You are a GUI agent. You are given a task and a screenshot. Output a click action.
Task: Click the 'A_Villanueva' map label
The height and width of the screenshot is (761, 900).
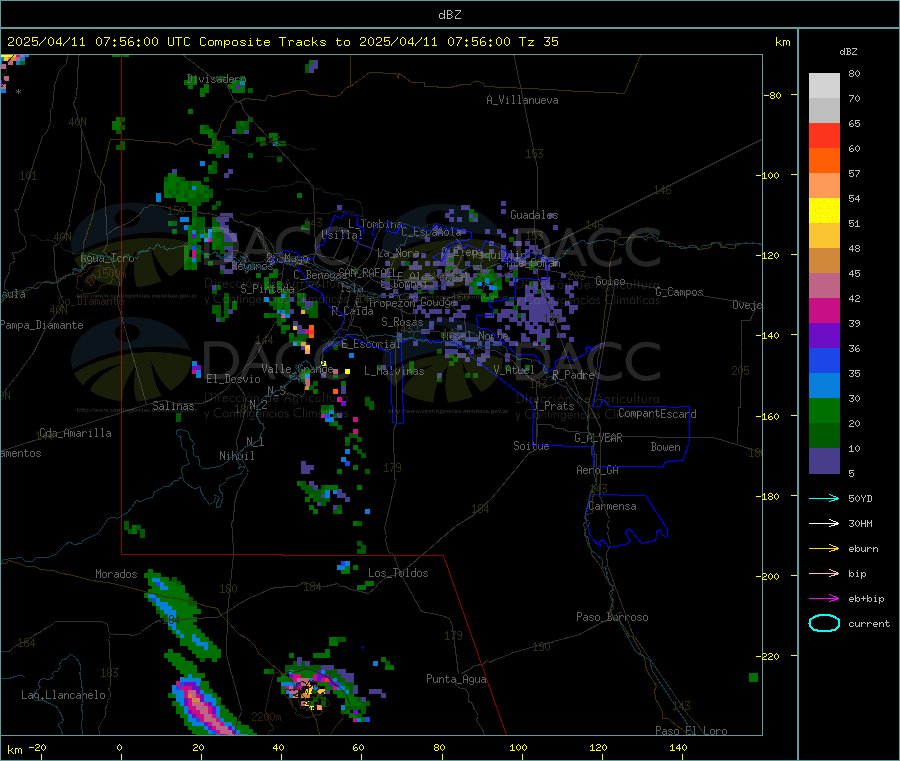522,100
